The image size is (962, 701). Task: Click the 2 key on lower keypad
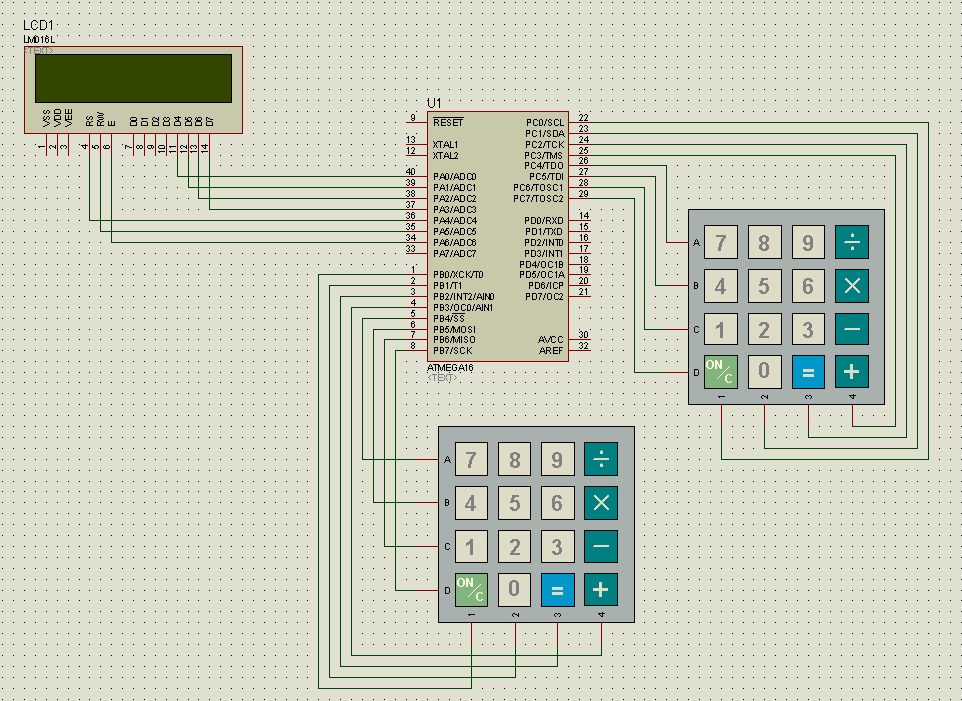(x=514, y=546)
